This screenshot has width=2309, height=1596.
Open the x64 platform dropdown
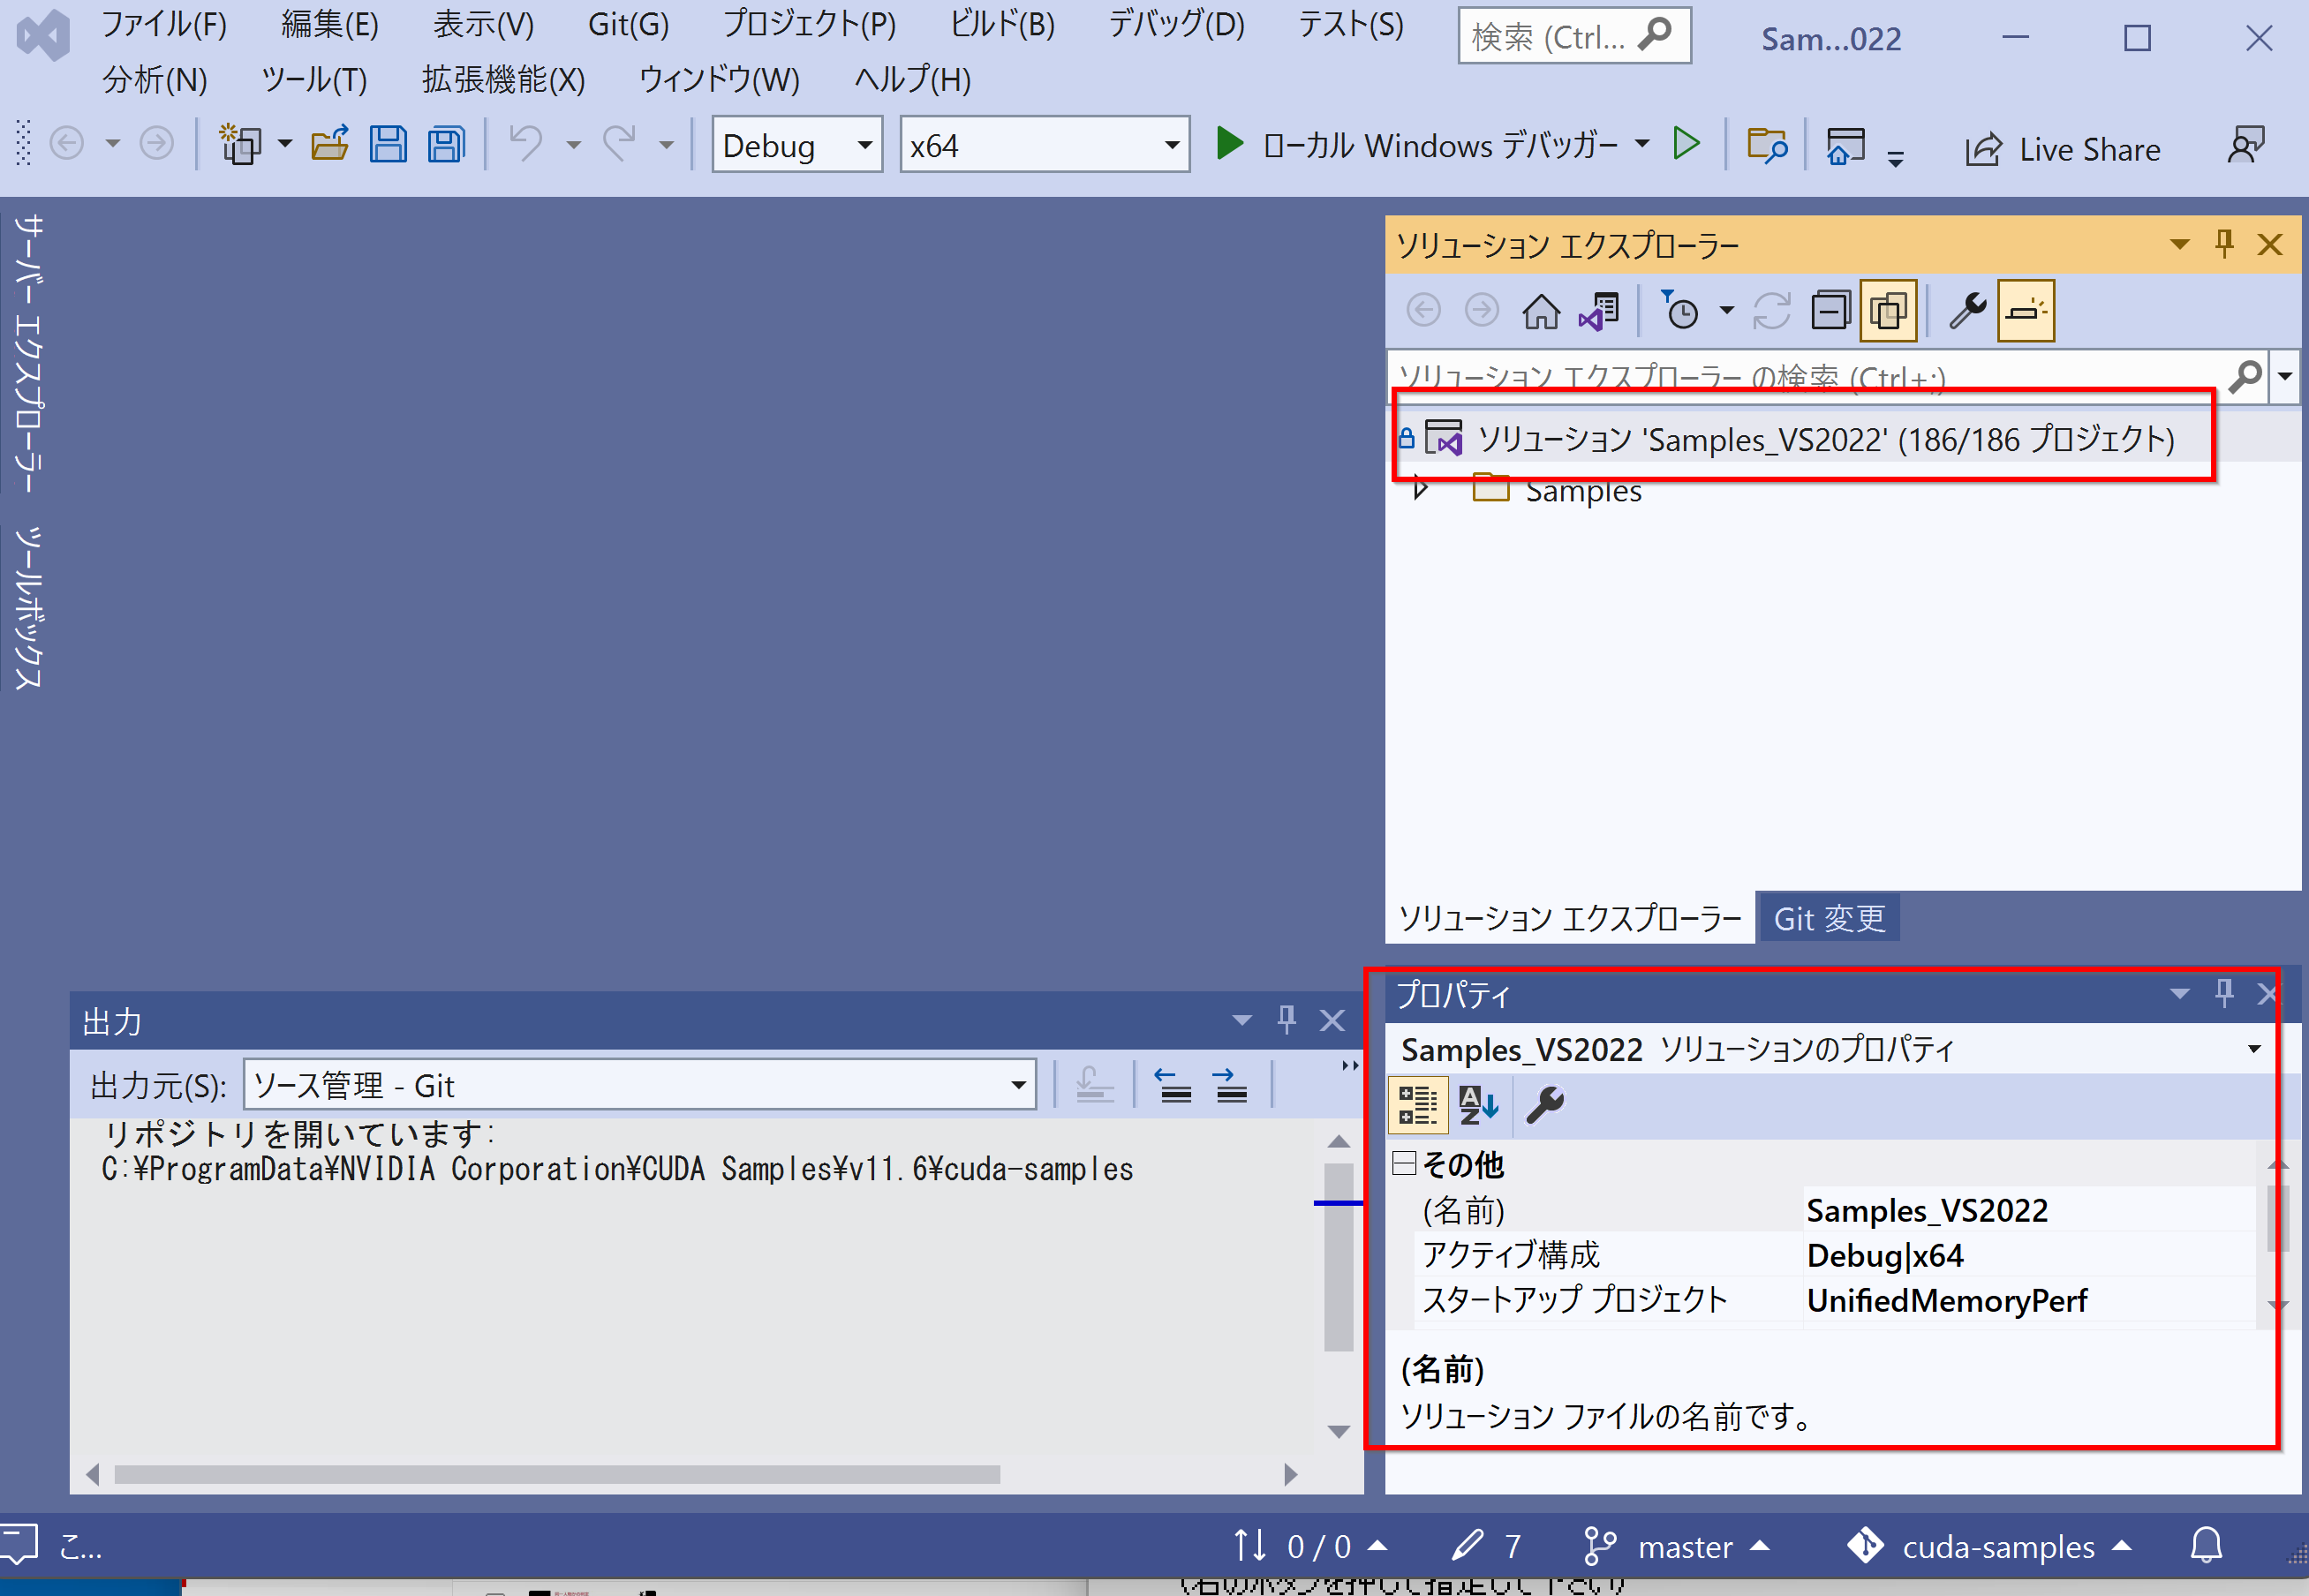click(x=1044, y=145)
